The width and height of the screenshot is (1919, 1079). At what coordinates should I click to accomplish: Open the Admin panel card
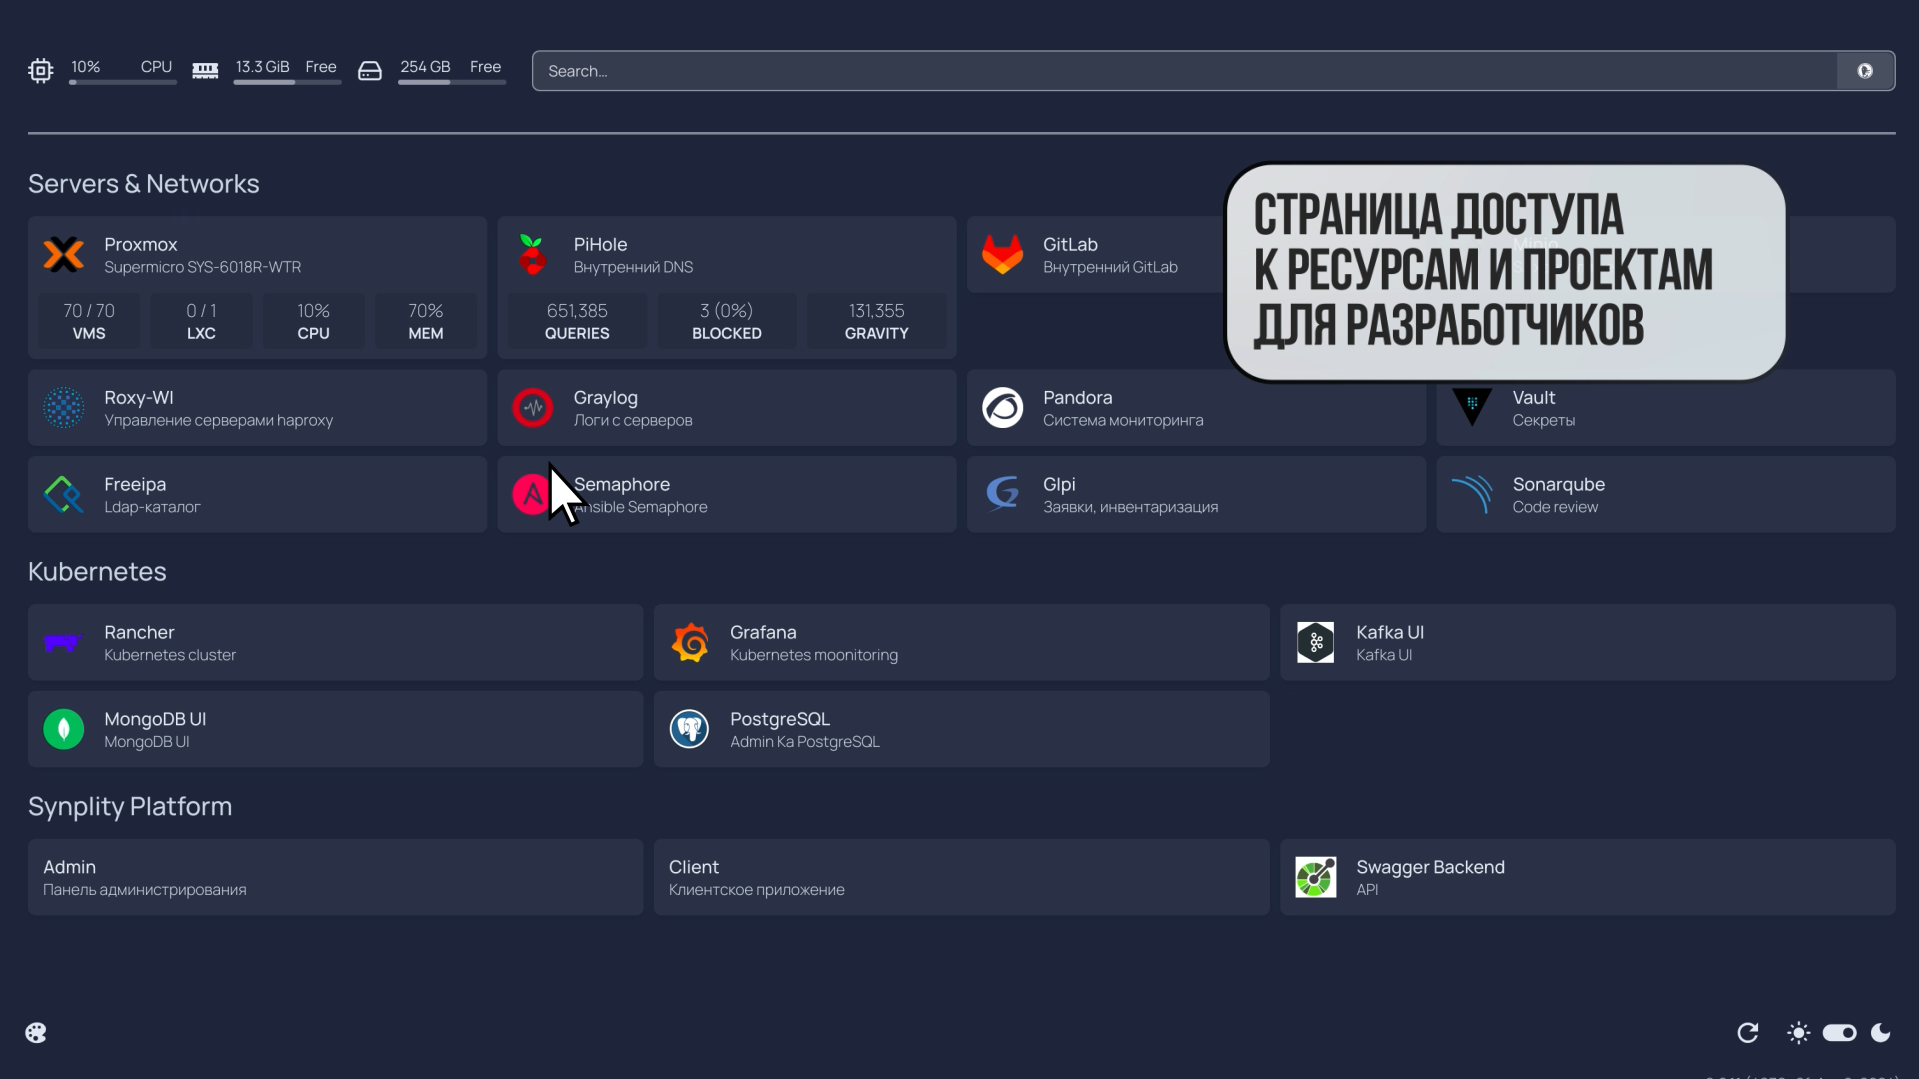tap(334, 876)
